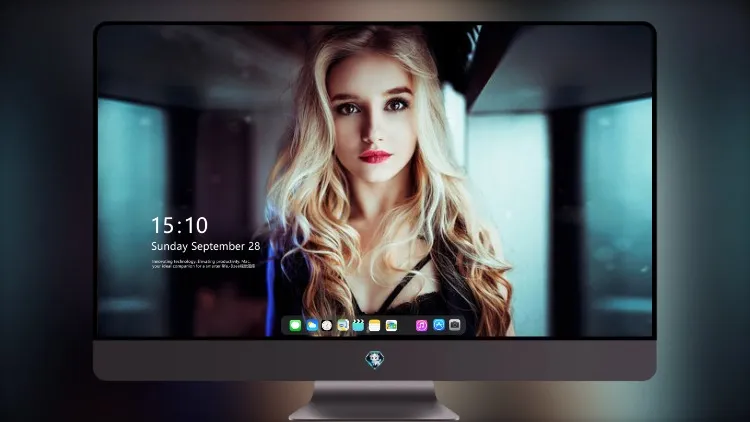Image resolution: width=750 pixels, height=422 pixels.
Task: Open the Camera app in dock
Action: click(x=455, y=325)
